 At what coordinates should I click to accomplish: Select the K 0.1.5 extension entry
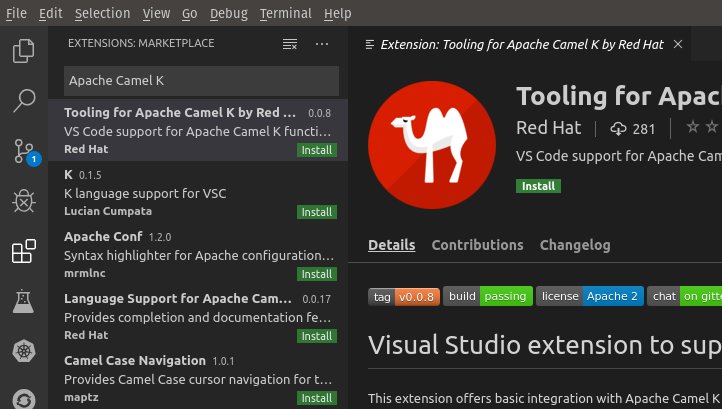coord(198,193)
